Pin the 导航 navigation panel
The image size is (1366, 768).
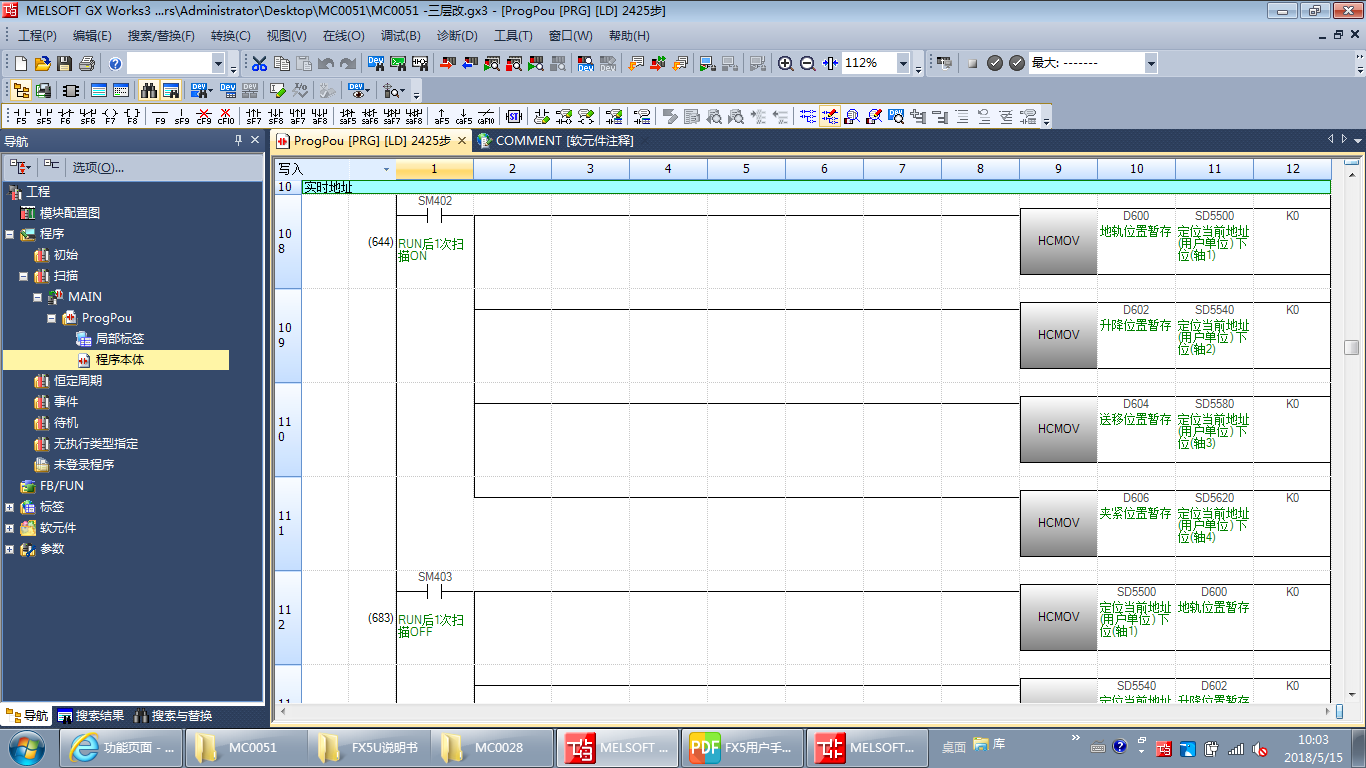(238, 140)
